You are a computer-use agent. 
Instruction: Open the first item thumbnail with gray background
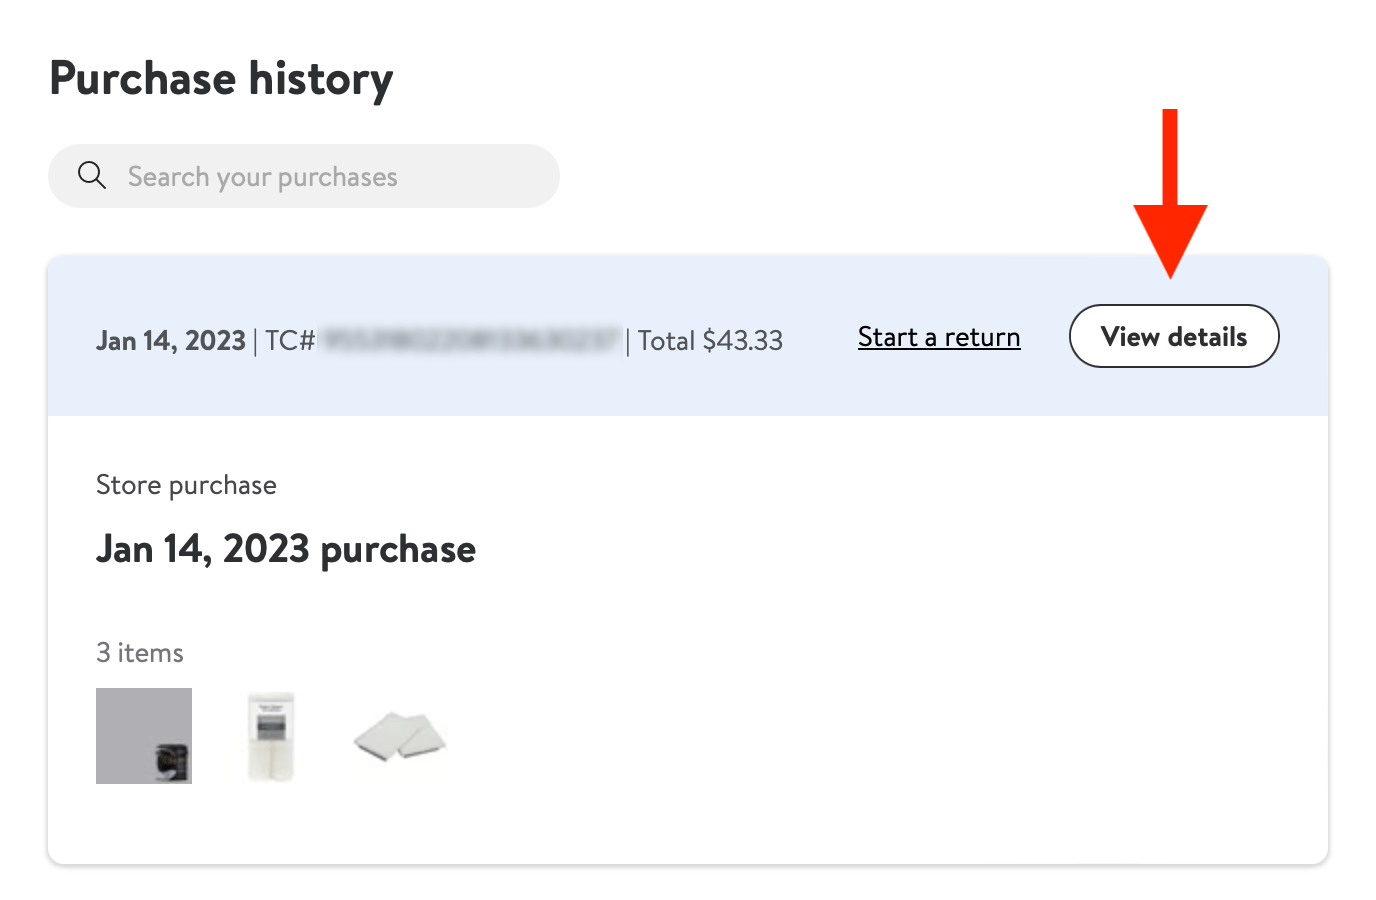[143, 735]
